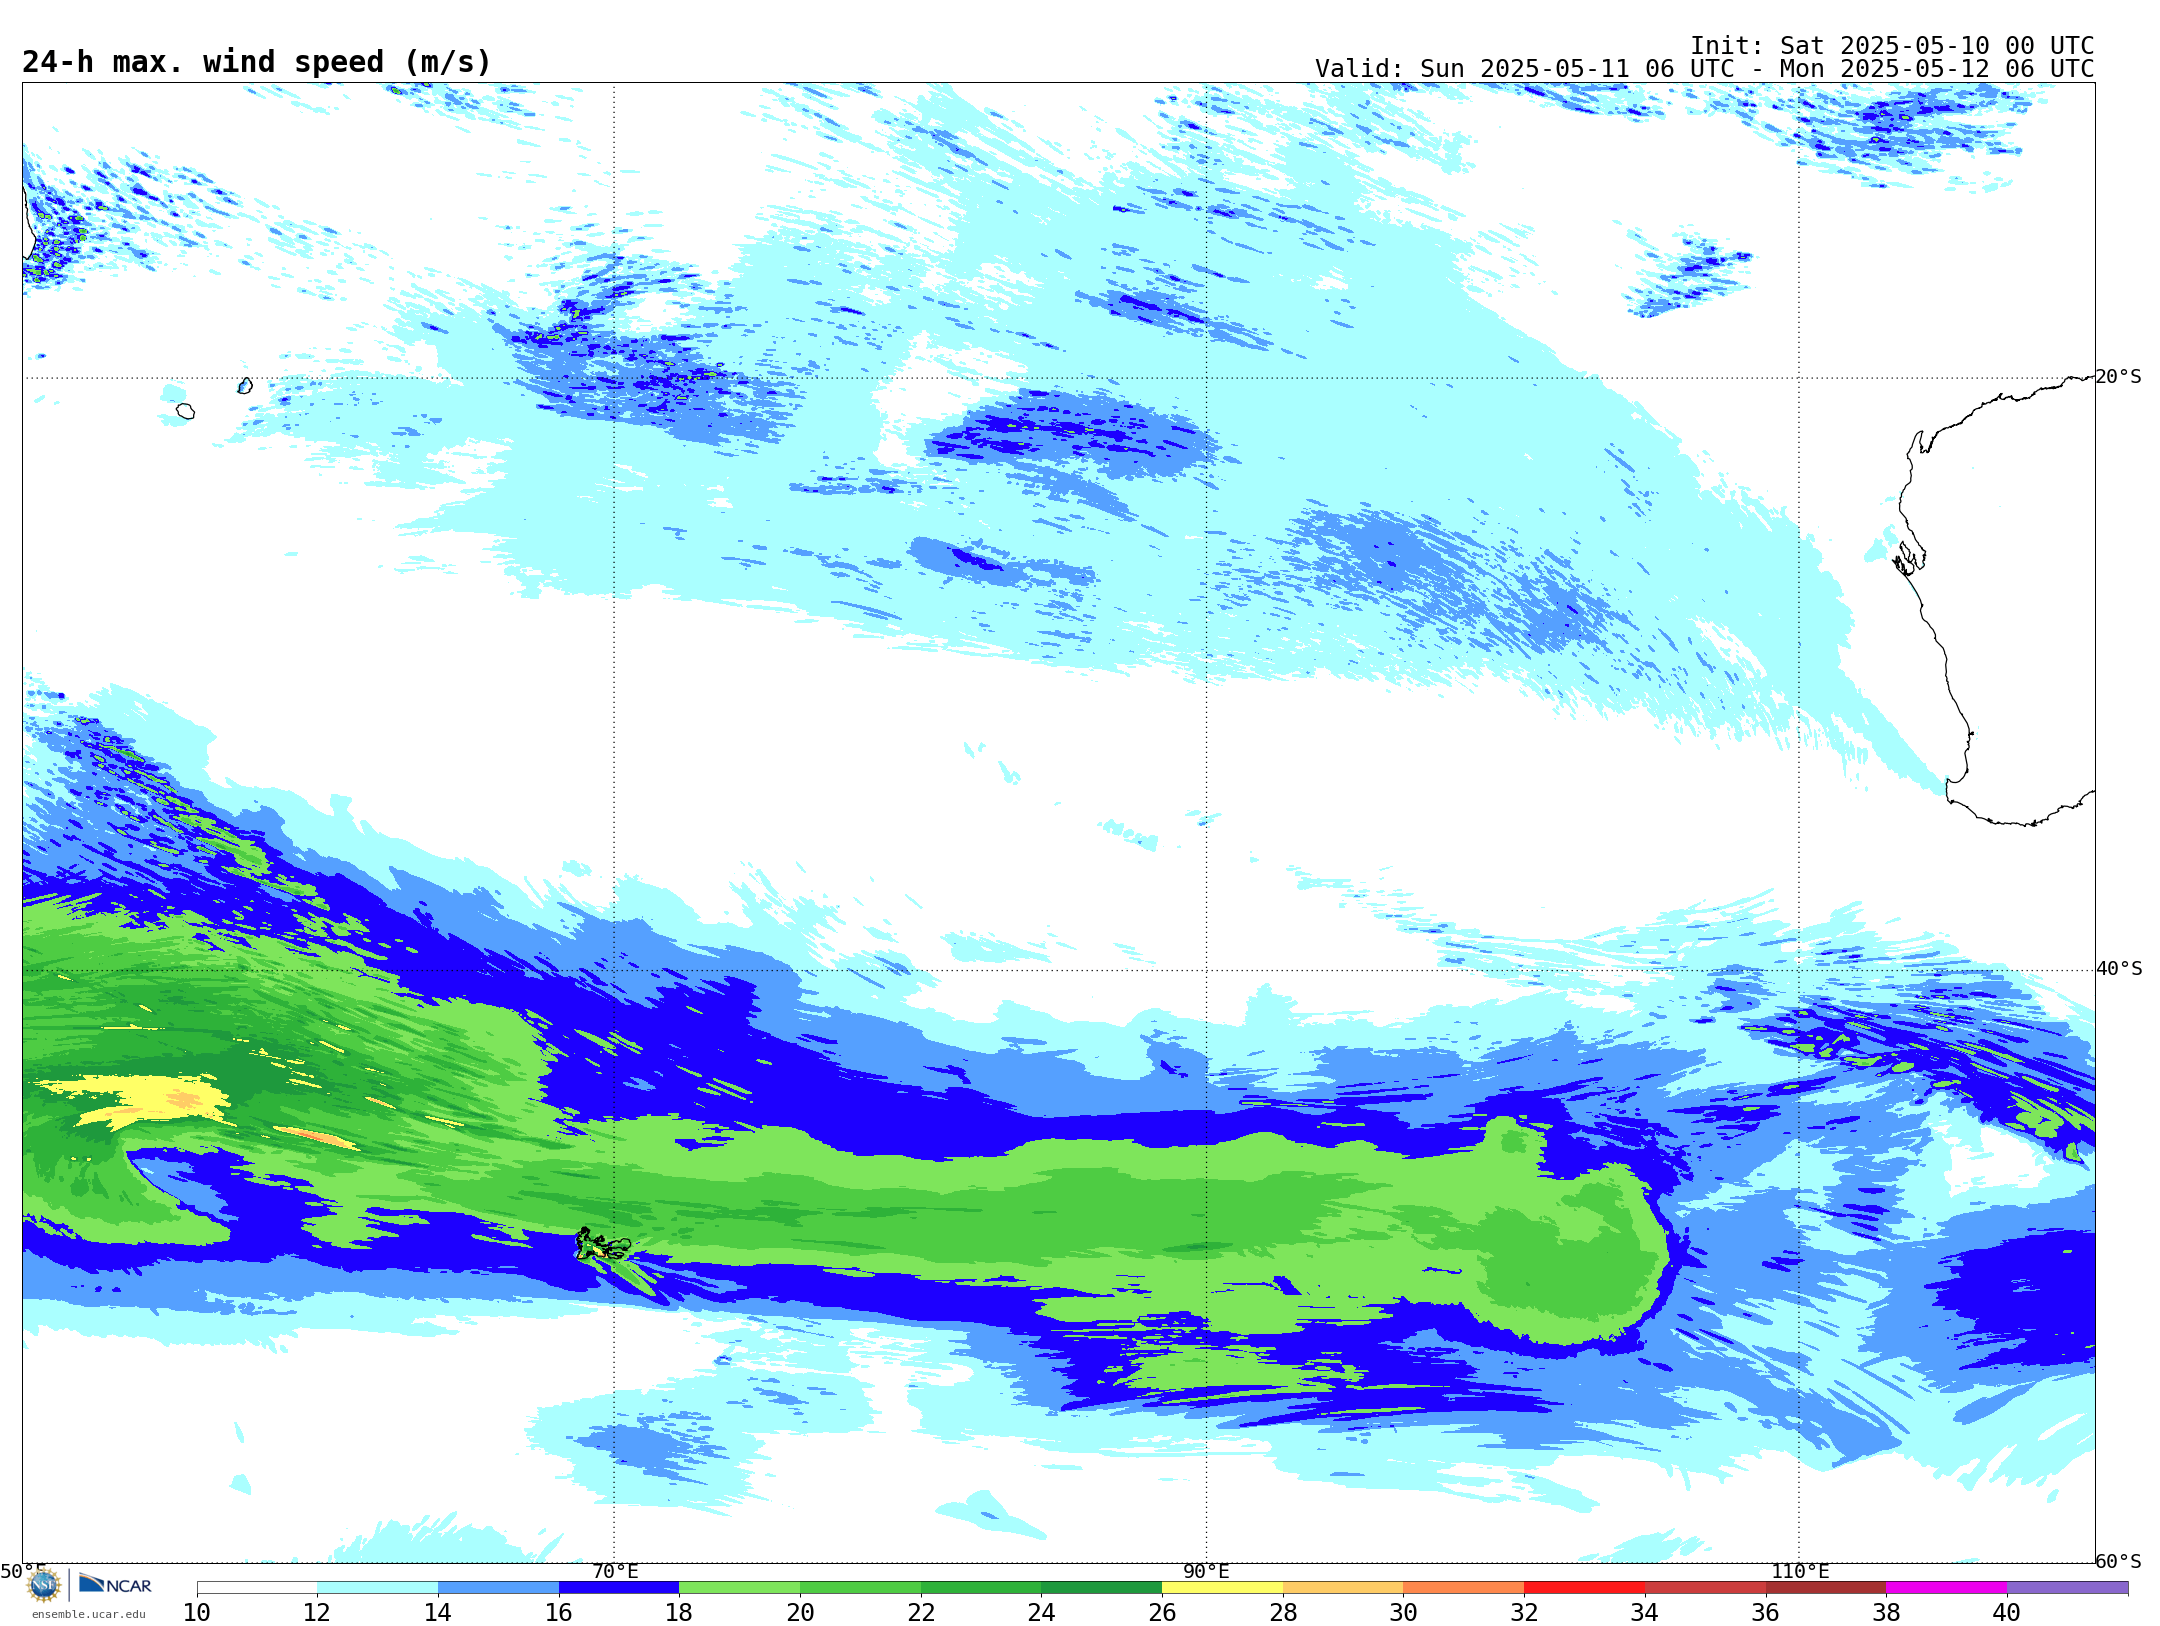
Task: Select the white 10–12 colorbar segment
Action: click(x=257, y=1588)
